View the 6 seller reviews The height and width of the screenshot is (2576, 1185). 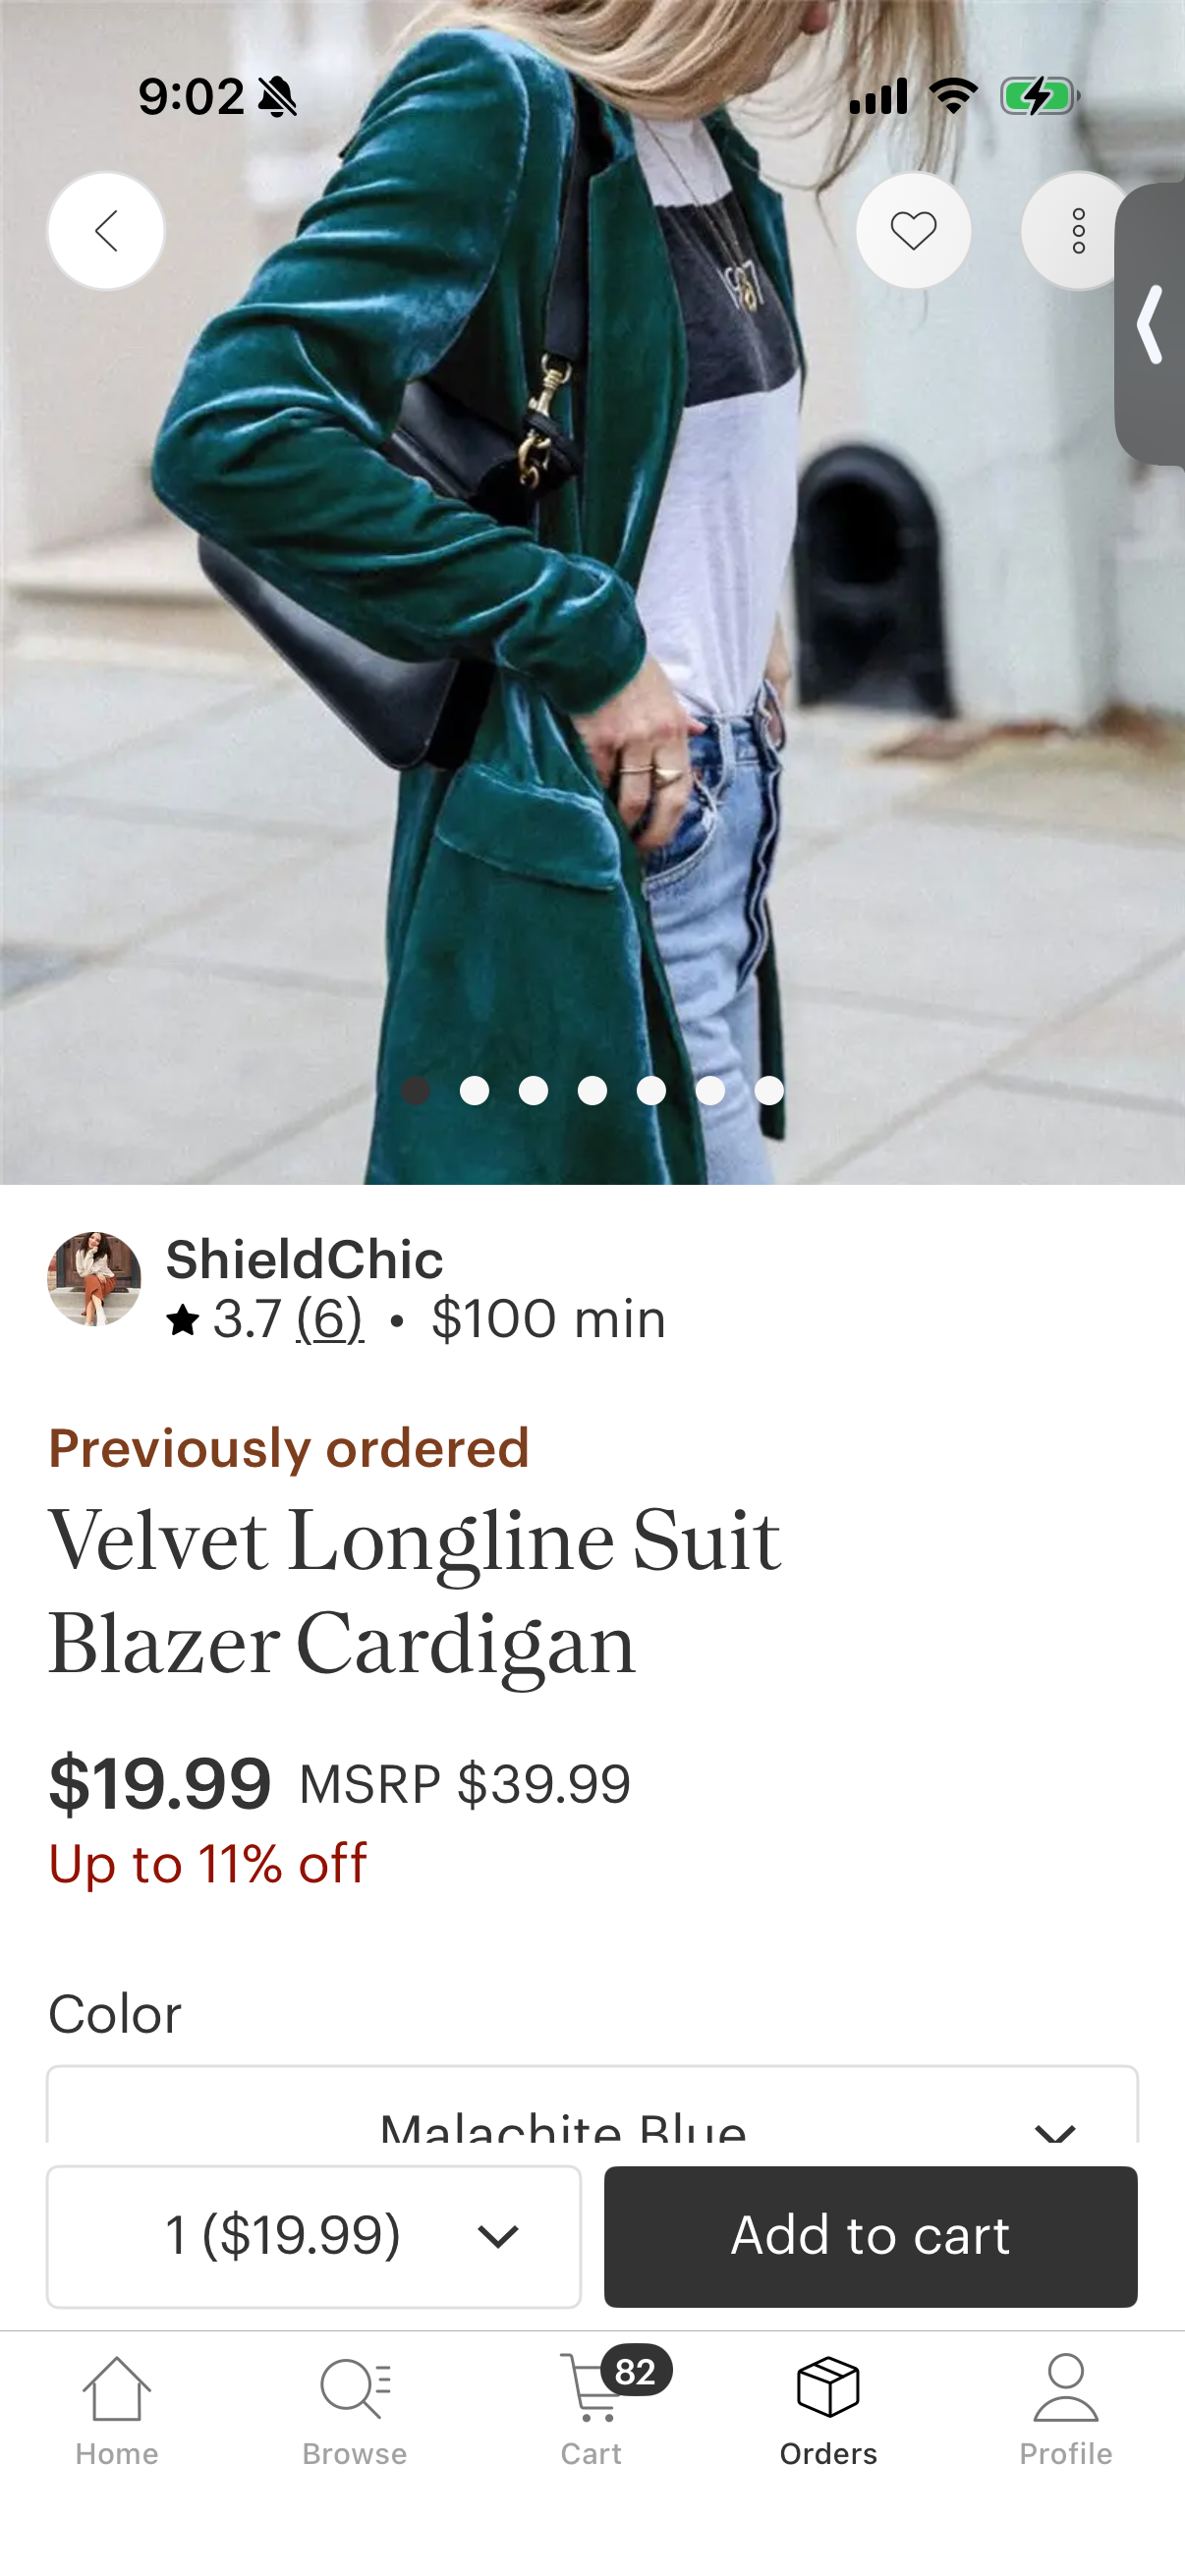tap(330, 1318)
